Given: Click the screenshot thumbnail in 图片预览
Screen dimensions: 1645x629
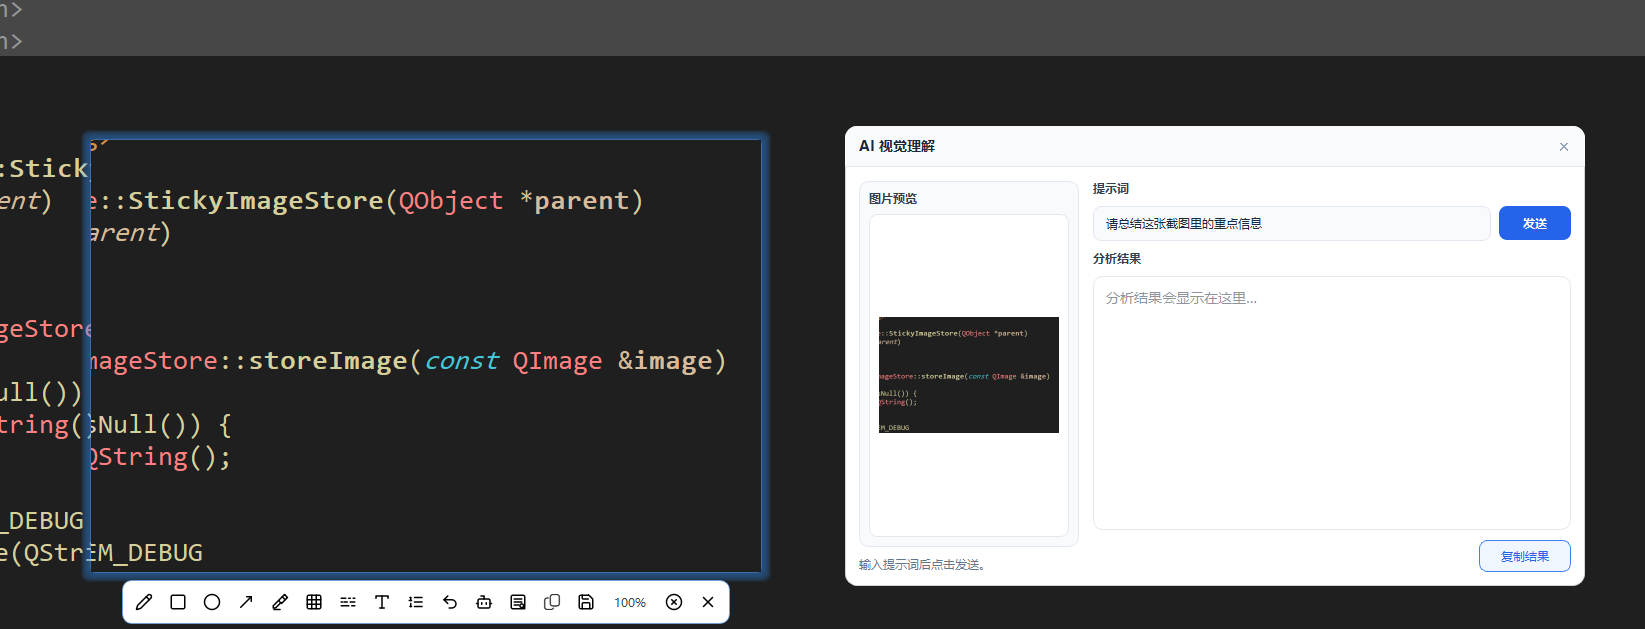Looking at the screenshot, I should [x=969, y=375].
